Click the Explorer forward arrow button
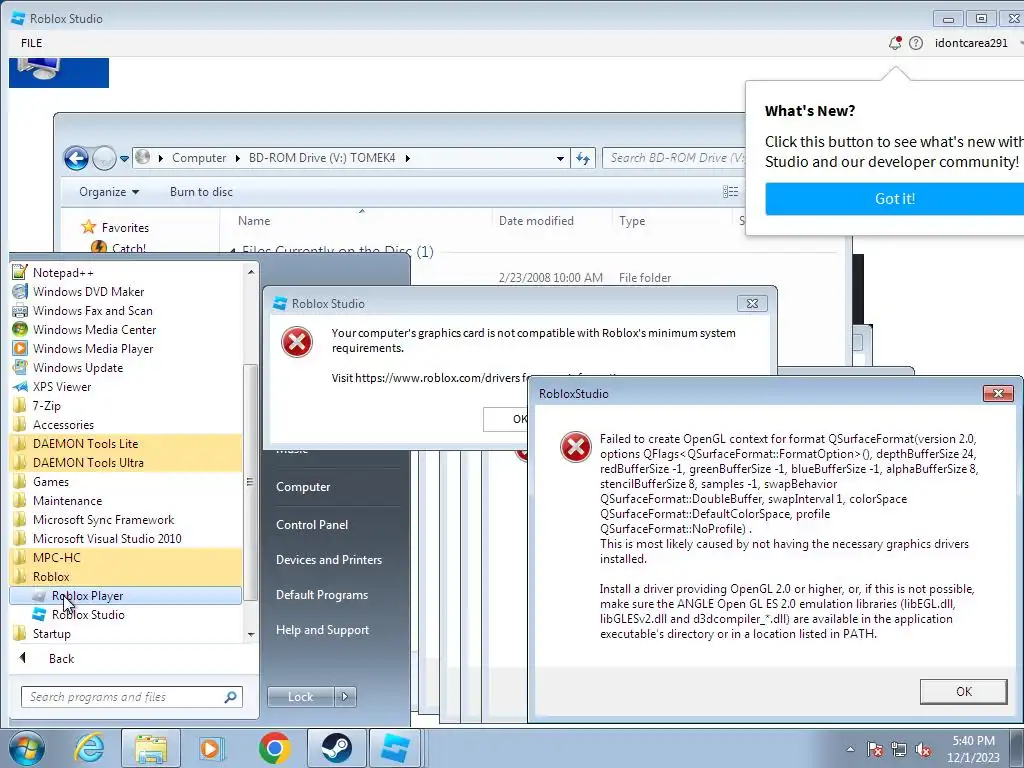The width and height of the screenshot is (1024, 768). tap(104, 158)
